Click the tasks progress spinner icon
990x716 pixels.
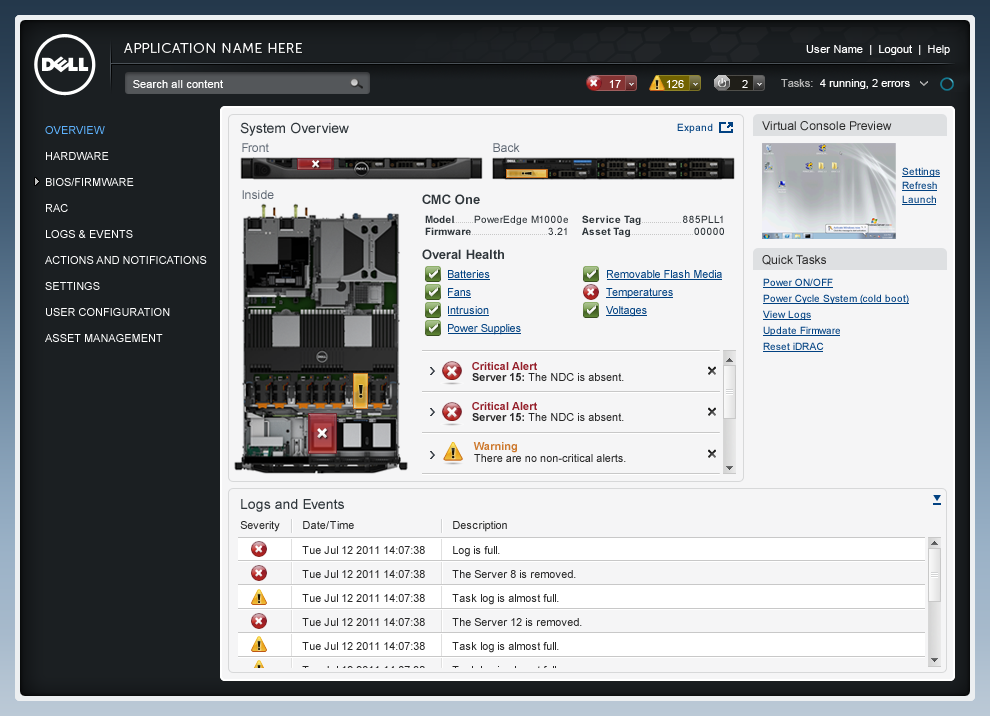(946, 83)
